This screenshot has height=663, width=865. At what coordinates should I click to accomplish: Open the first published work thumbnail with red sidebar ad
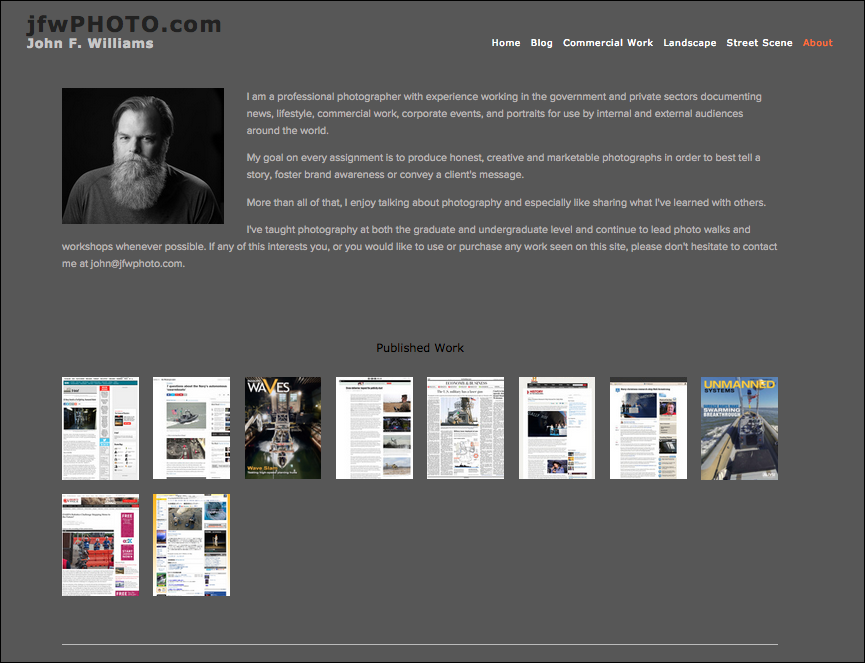point(100,429)
